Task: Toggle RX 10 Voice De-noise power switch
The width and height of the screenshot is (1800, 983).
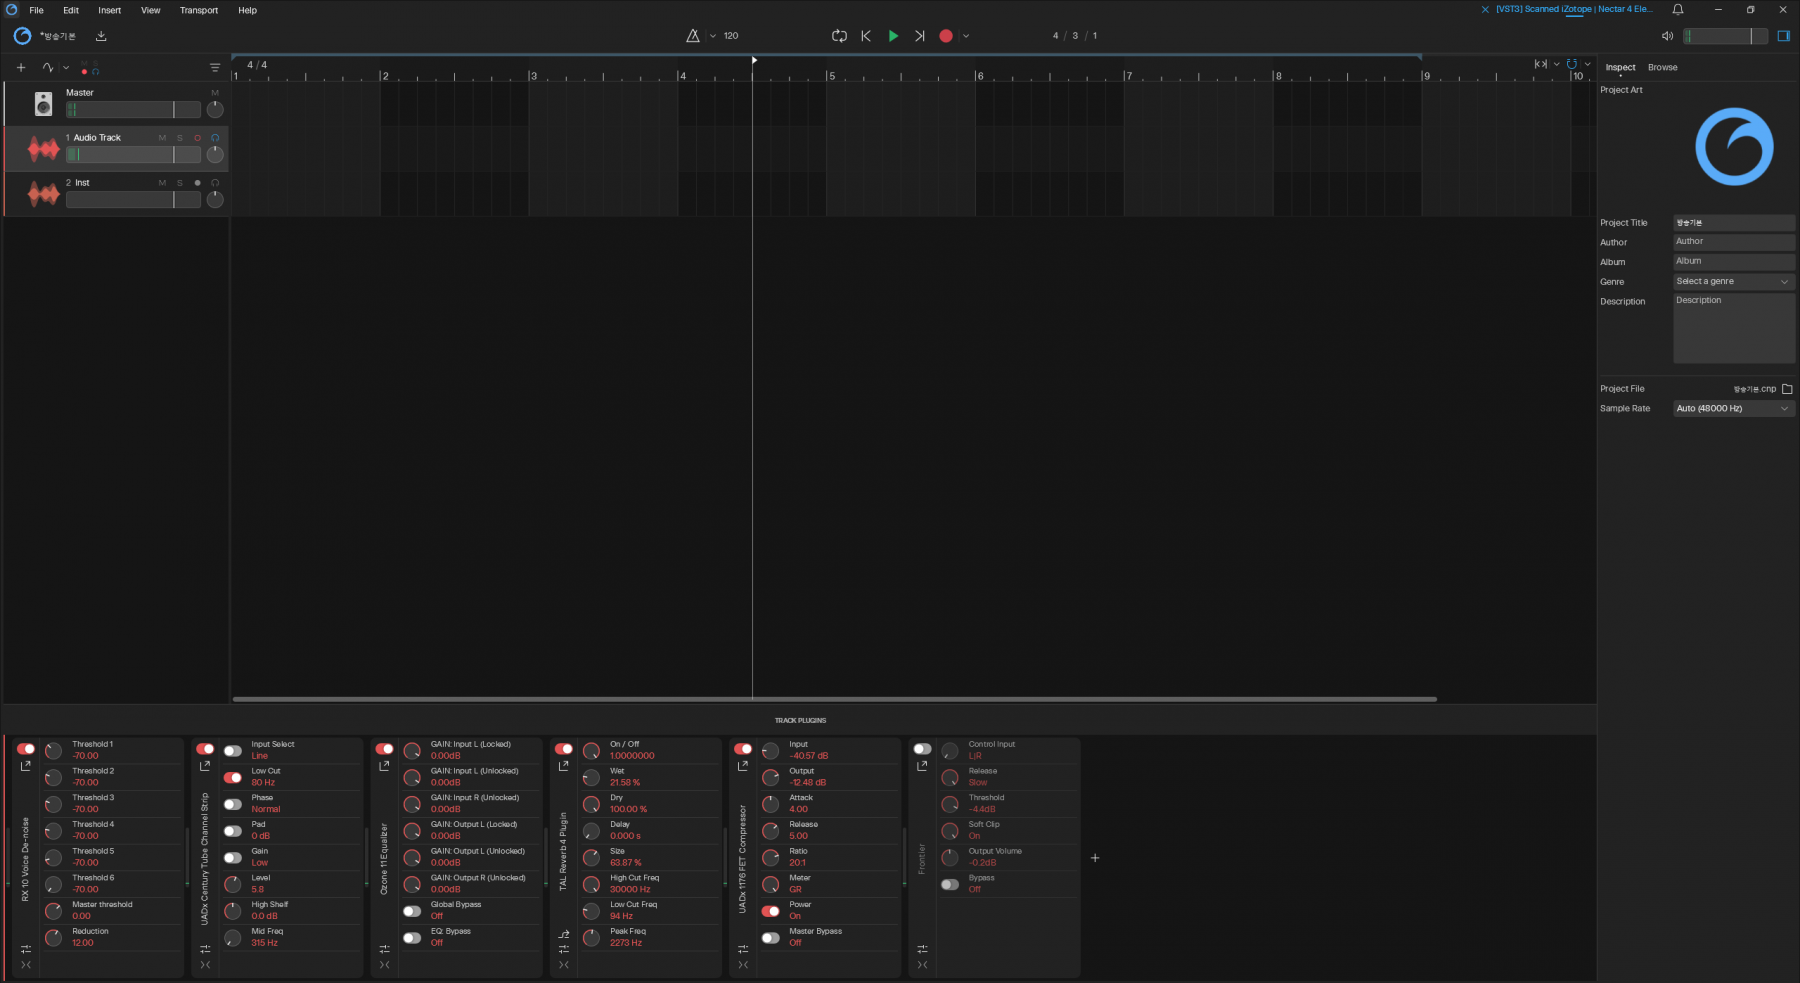Action: 26,749
